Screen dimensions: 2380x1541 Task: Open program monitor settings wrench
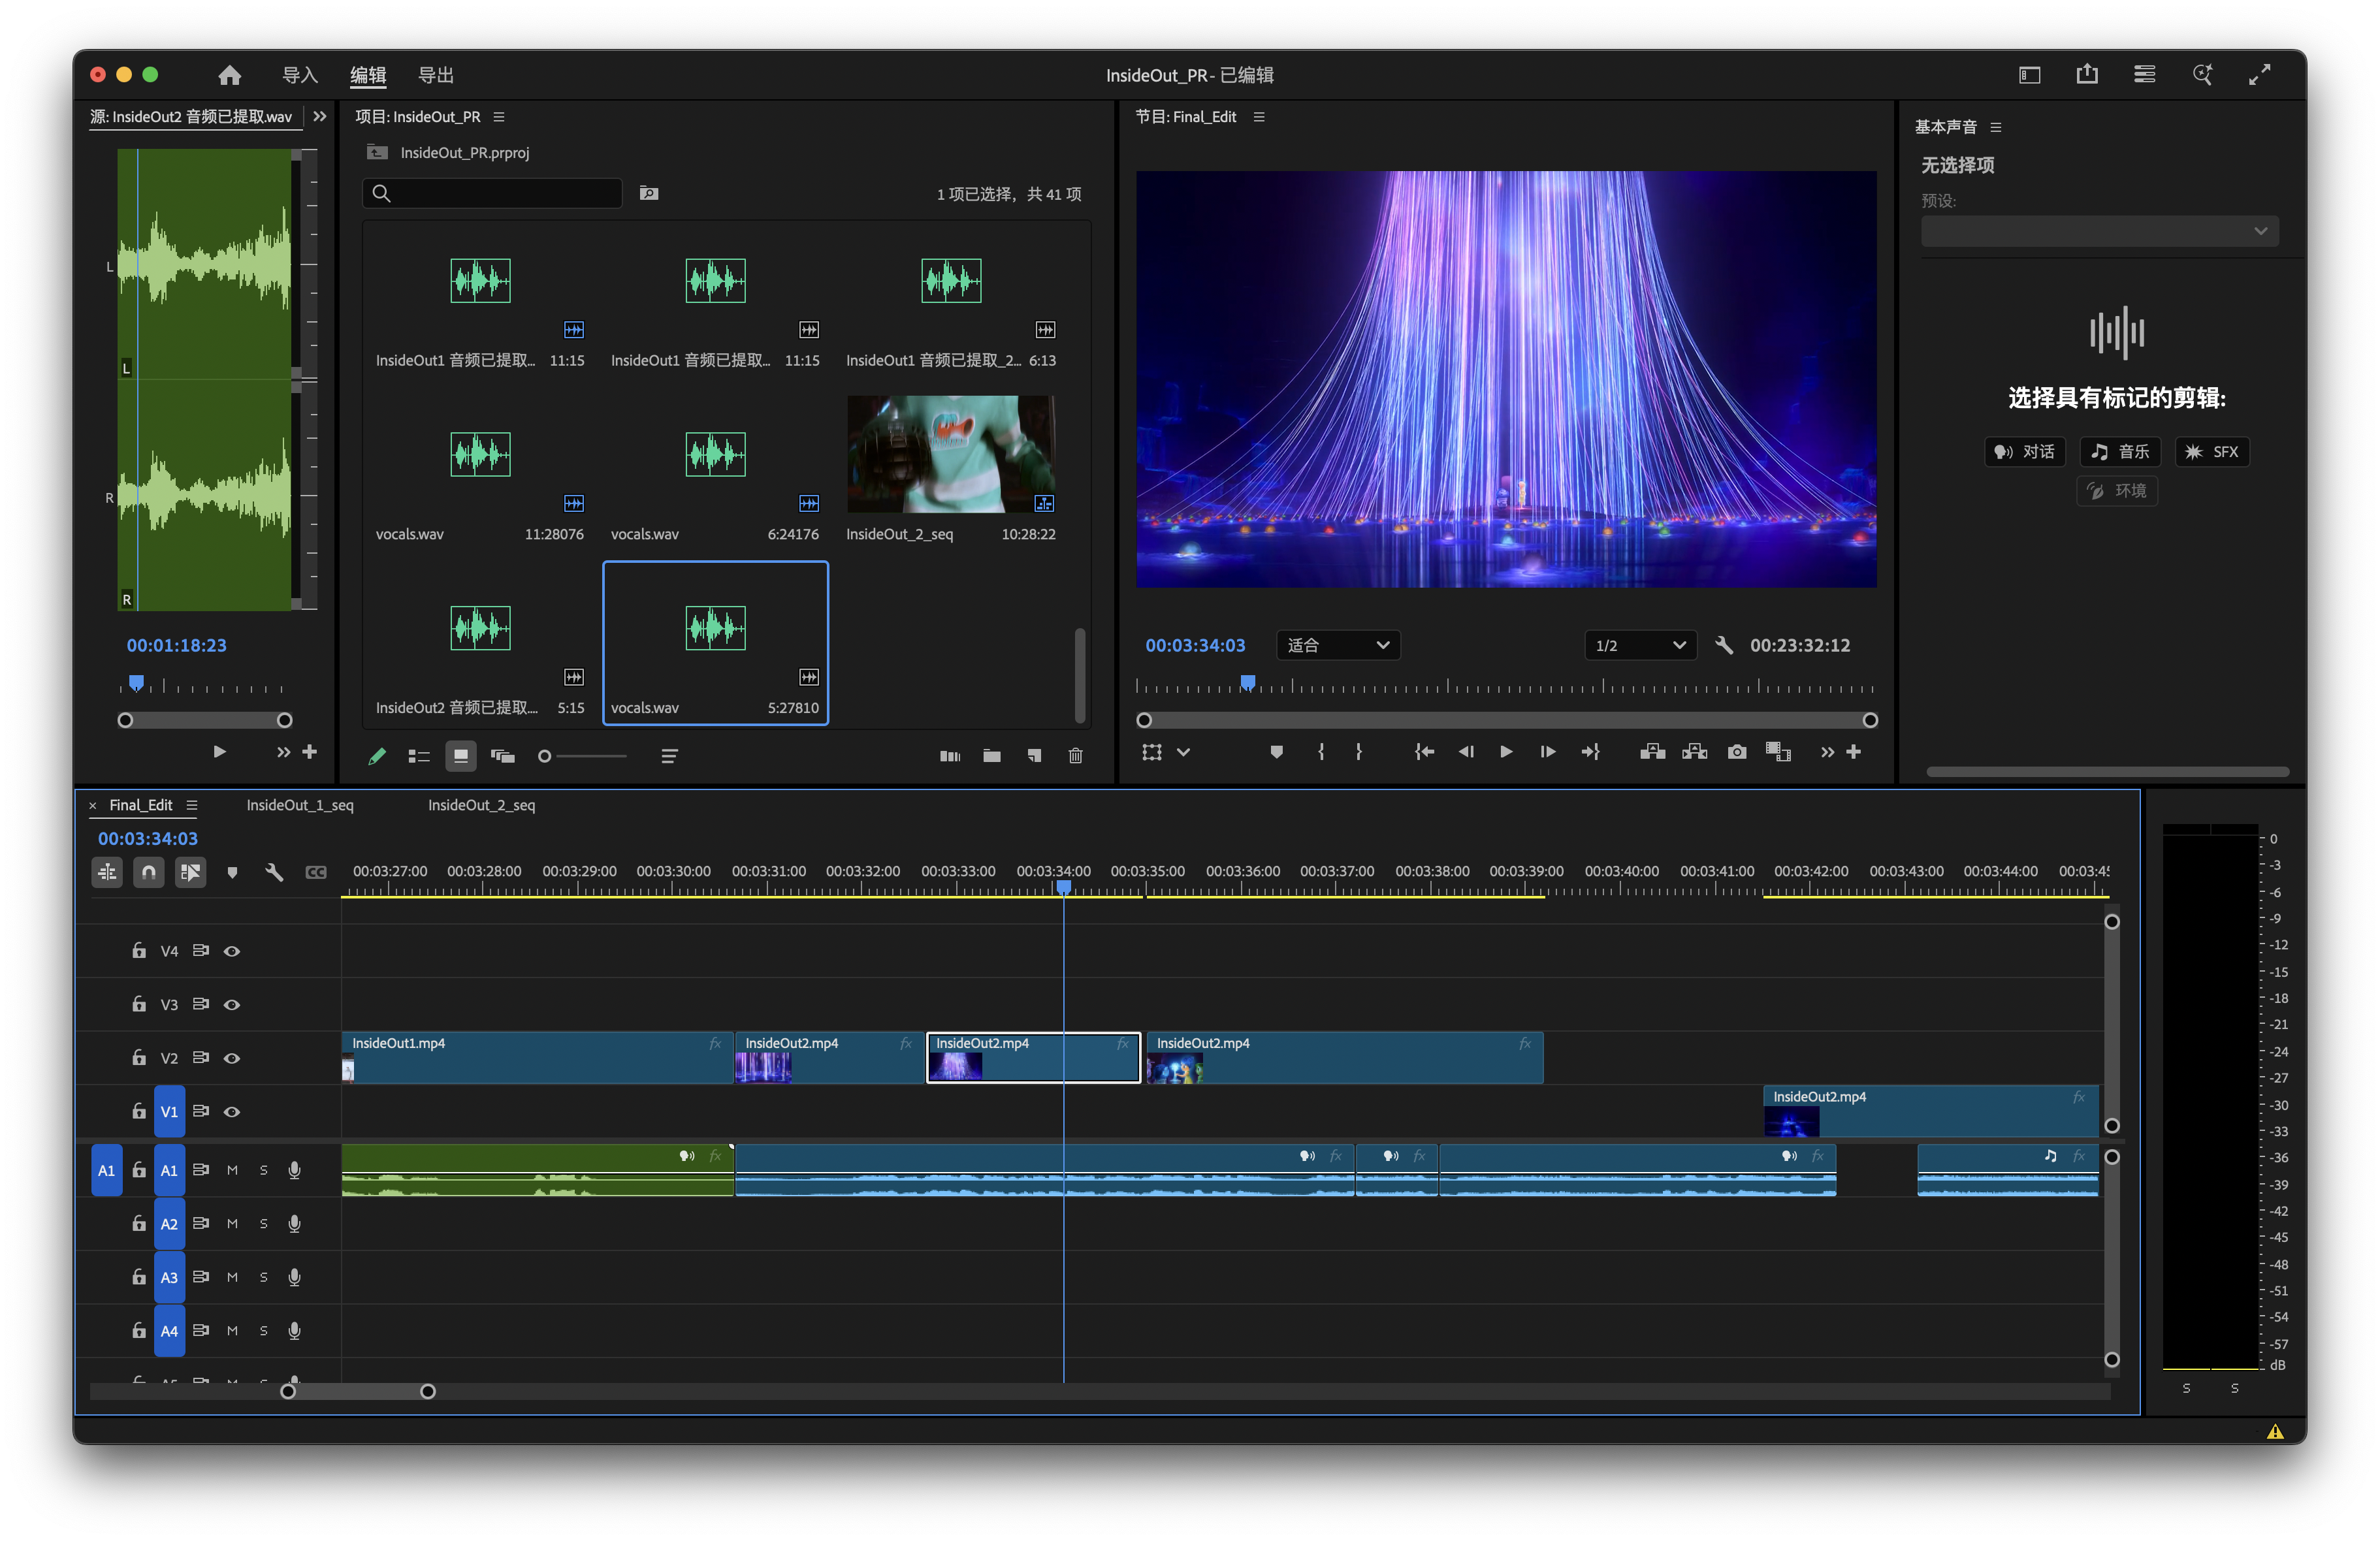[x=1724, y=645]
